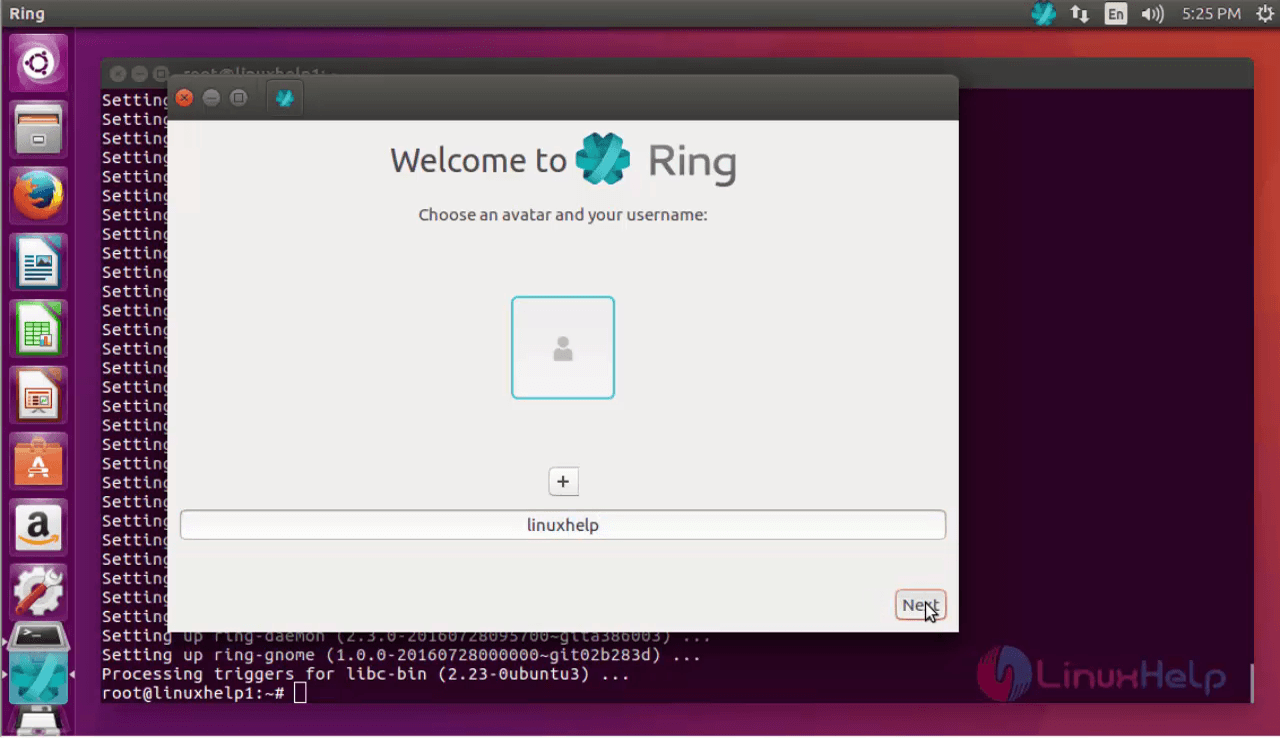The height and width of the screenshot is (738, 1280).
Task: Close the Ring welcome window
Action: [184, 98]
